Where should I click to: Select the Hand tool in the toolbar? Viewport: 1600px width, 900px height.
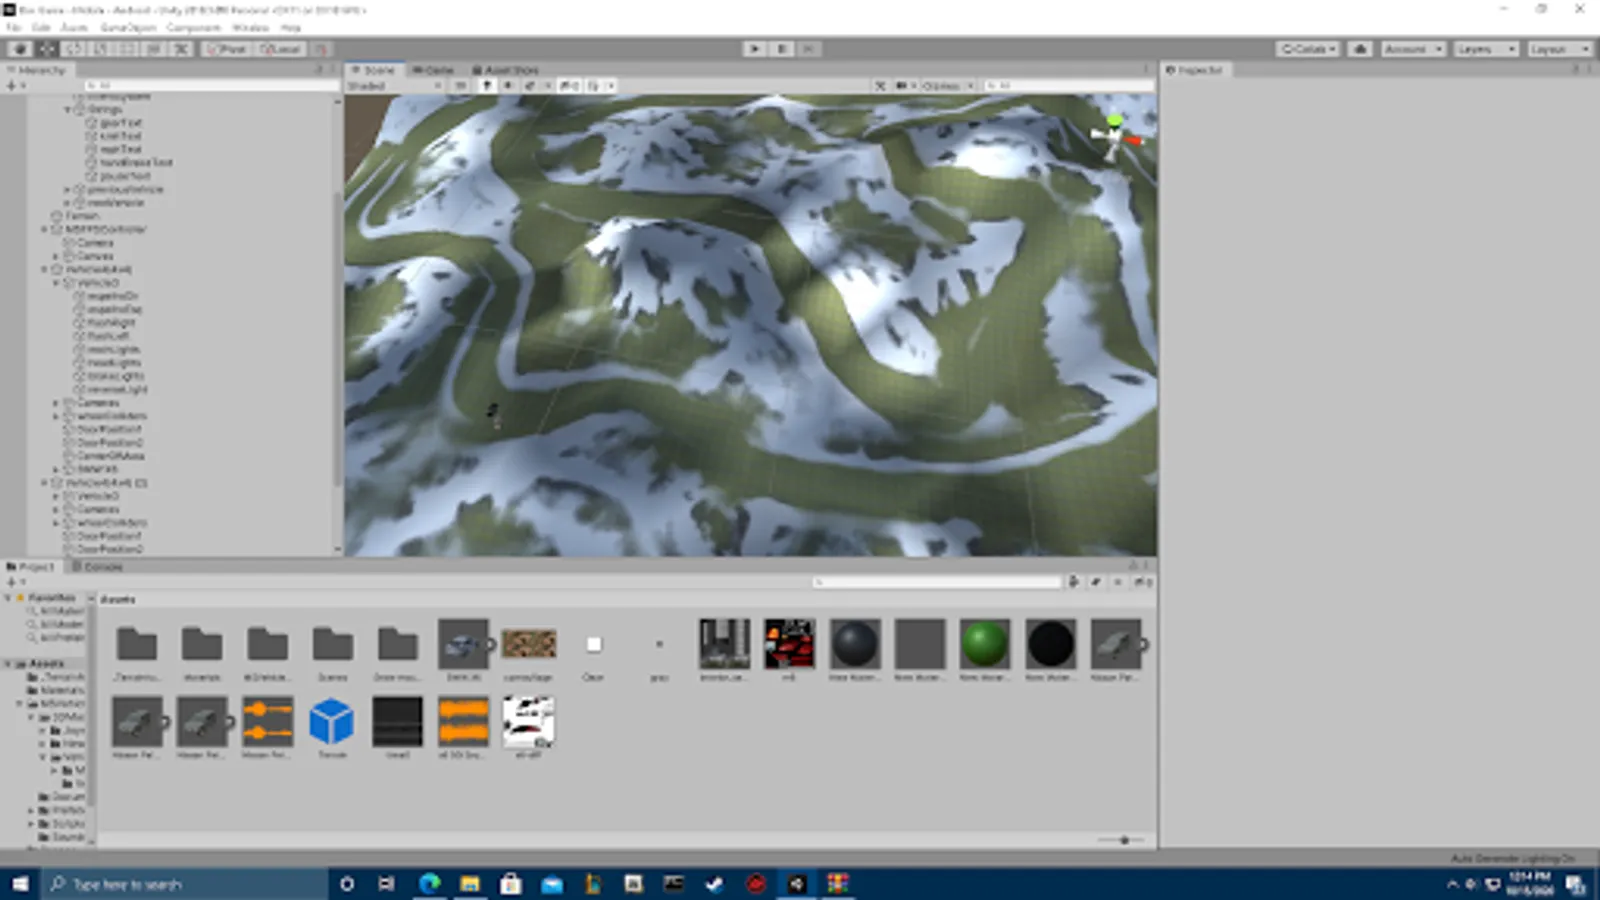click(19, 49)
